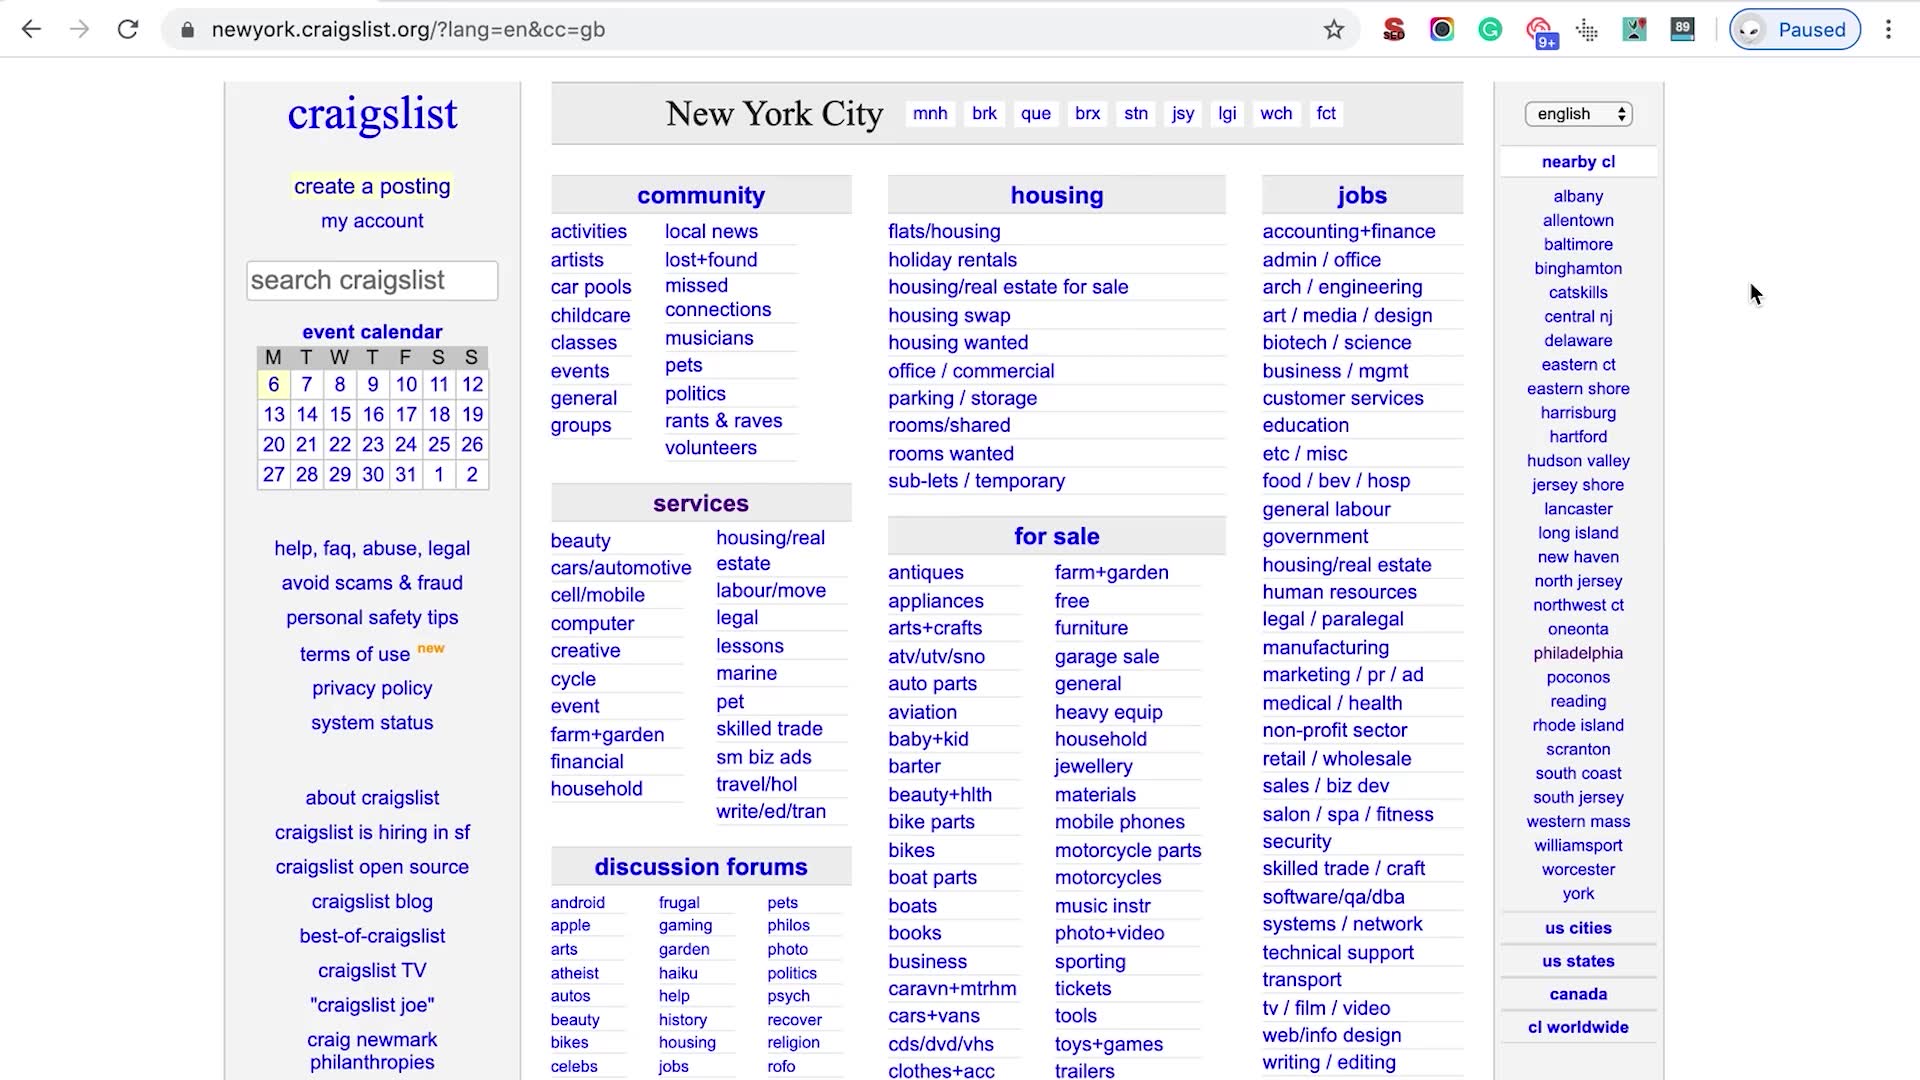
Task: Go back with browser back arrow
Action: click(x=32, y=30)
